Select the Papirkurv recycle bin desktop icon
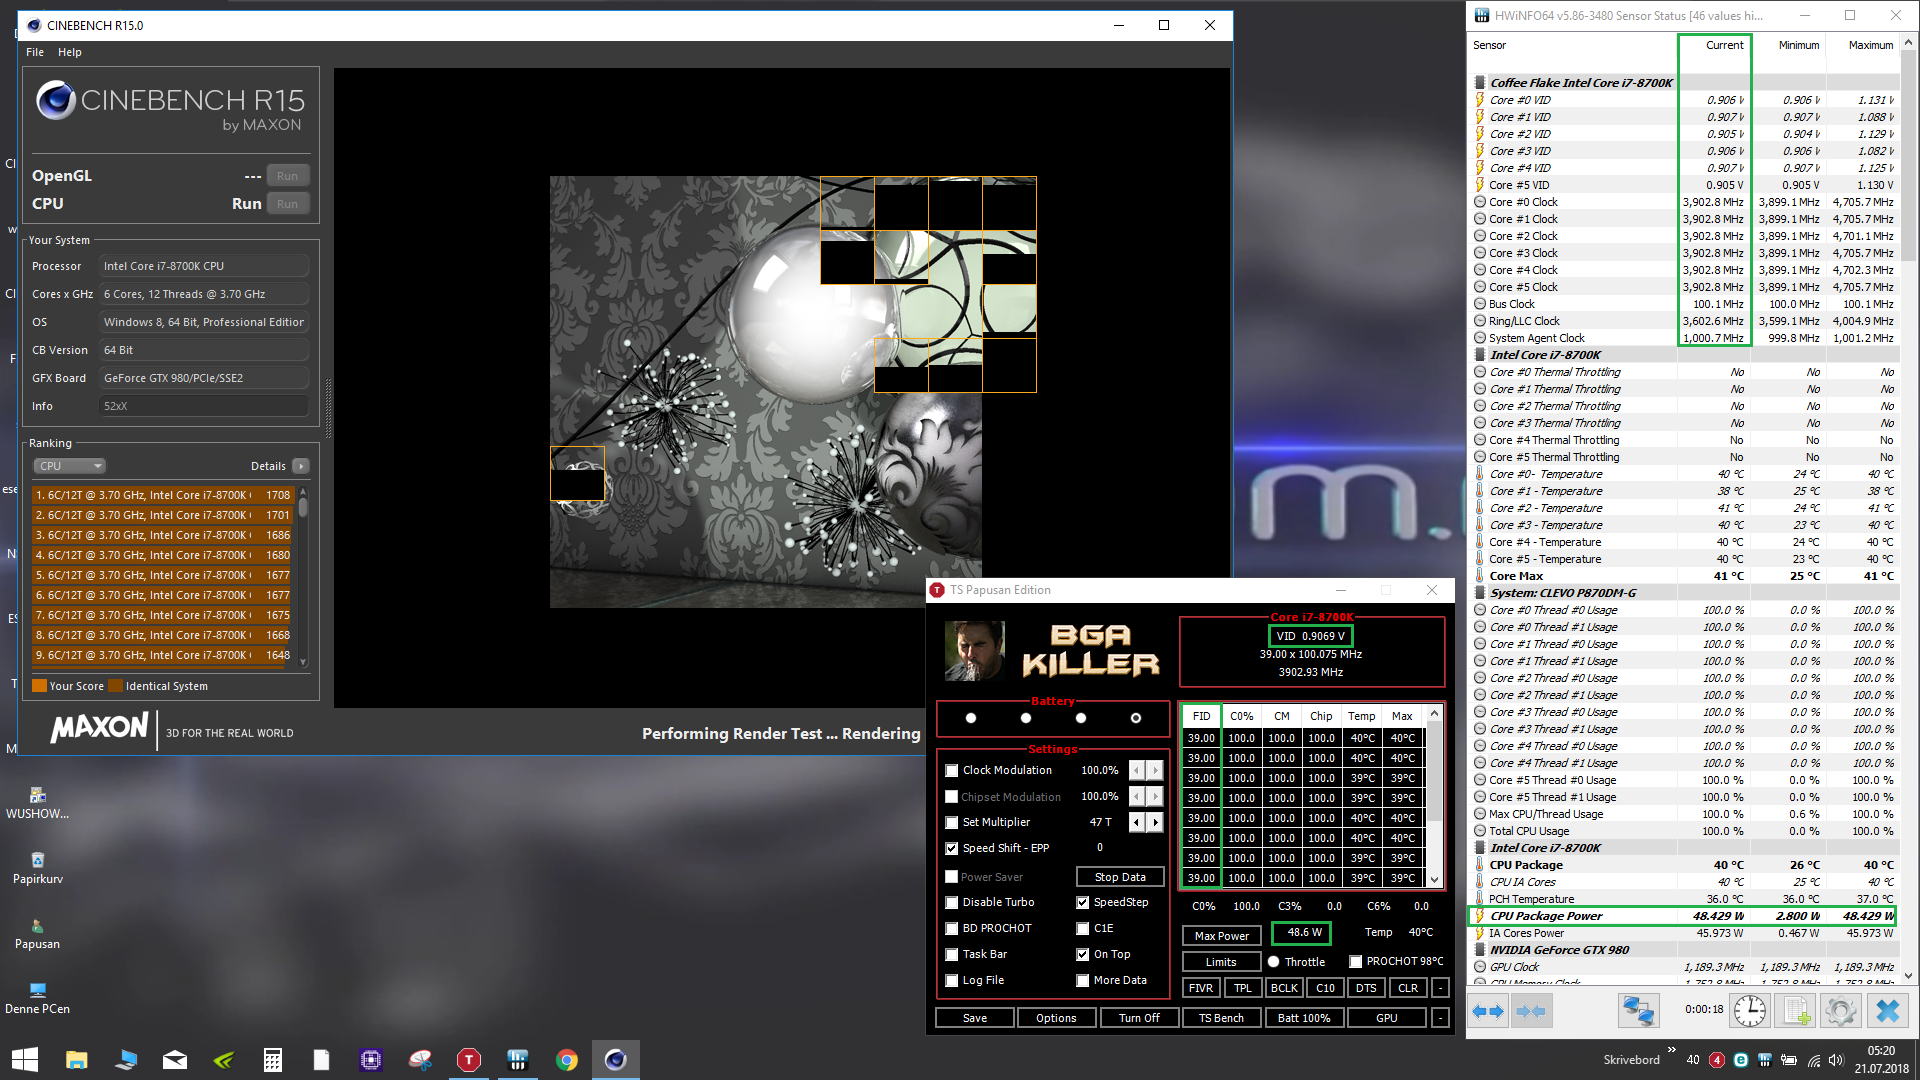The width and height of the screenshot is (1920, 1080). coord(38,861)
